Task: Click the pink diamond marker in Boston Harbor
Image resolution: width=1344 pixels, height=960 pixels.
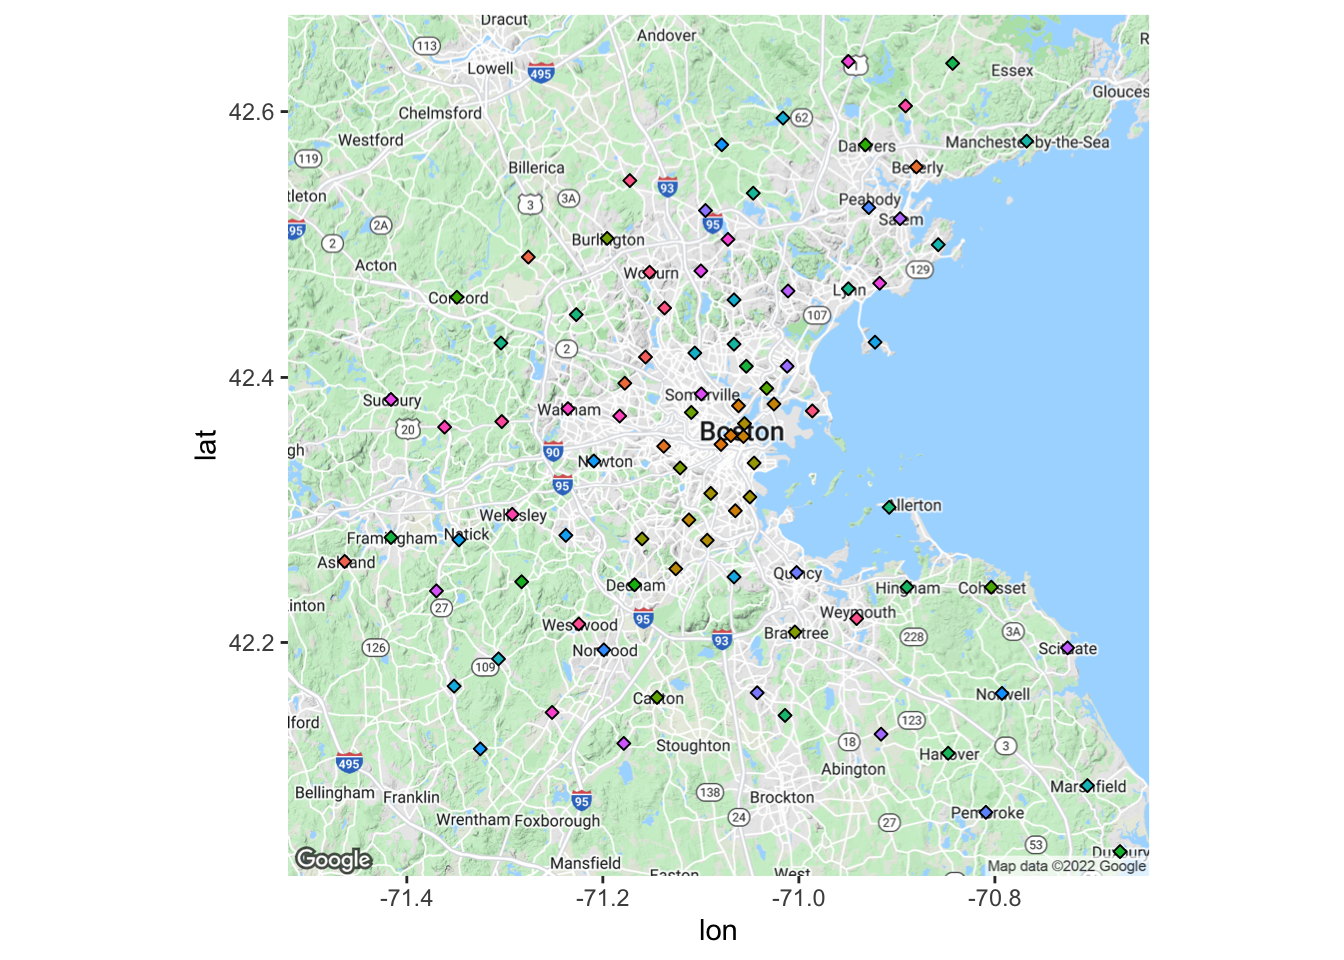Action: 812,411
